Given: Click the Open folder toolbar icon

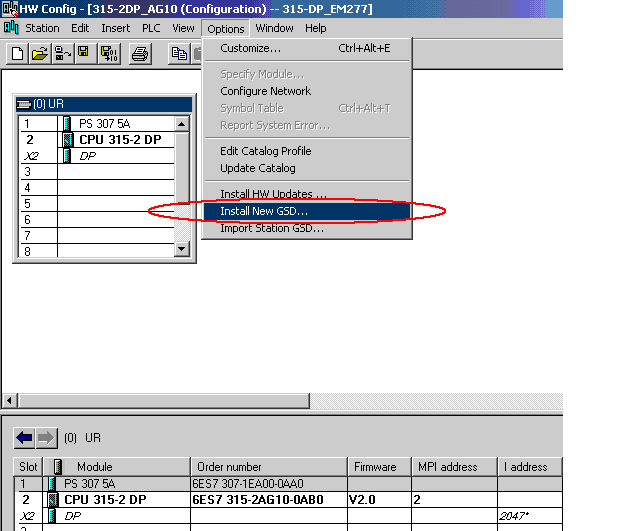Looking at the screenshot, I should click(x=39, y=53).
